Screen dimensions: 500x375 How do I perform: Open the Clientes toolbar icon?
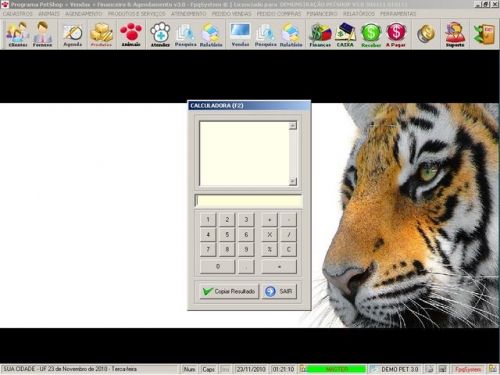(18, 34)
